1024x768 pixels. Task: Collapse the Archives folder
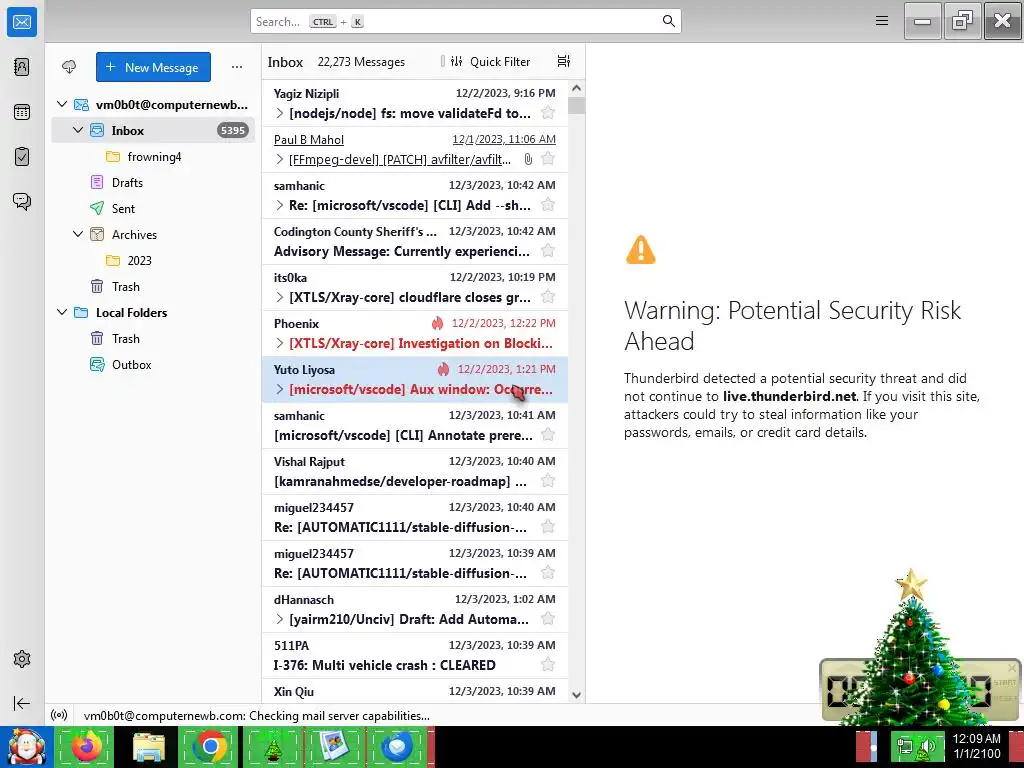point(78,234)
